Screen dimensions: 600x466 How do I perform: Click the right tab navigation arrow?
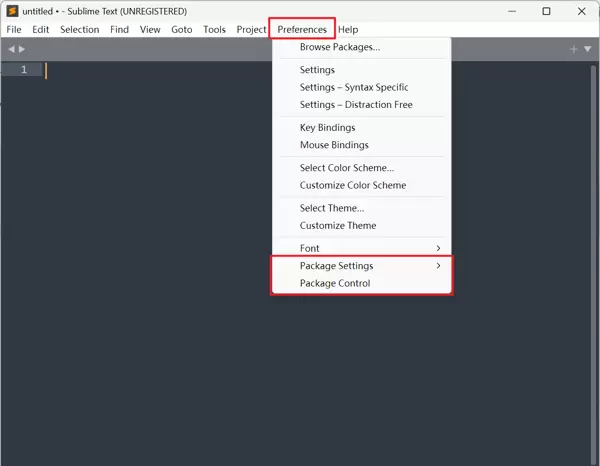pos(22,49)
